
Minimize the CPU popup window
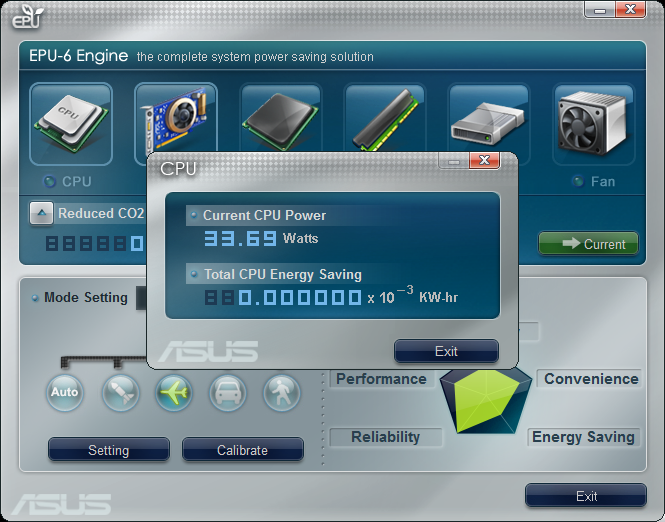tap(454, 161)
